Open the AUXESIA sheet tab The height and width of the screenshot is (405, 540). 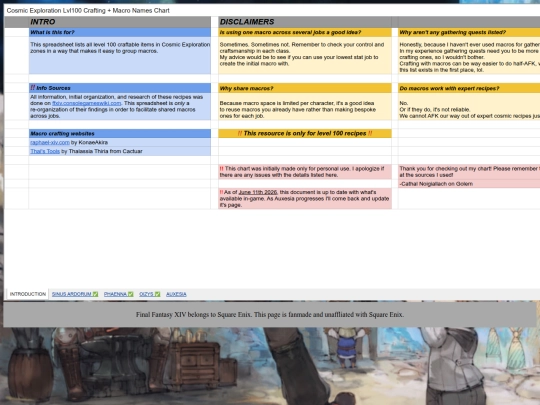[x=176, y=294]
